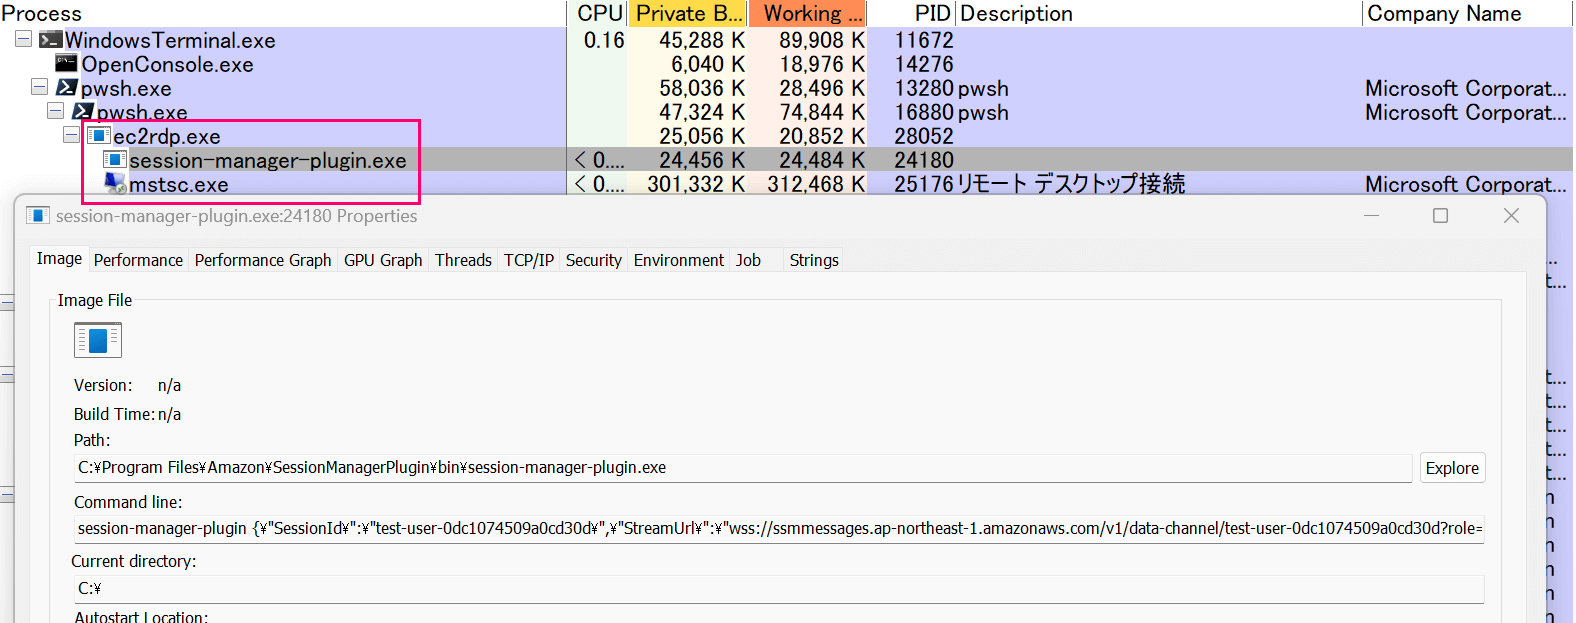This screenshot has width=1576, height=623.
Task: Sort by the Working Set column header
Action: click(808, 13)
